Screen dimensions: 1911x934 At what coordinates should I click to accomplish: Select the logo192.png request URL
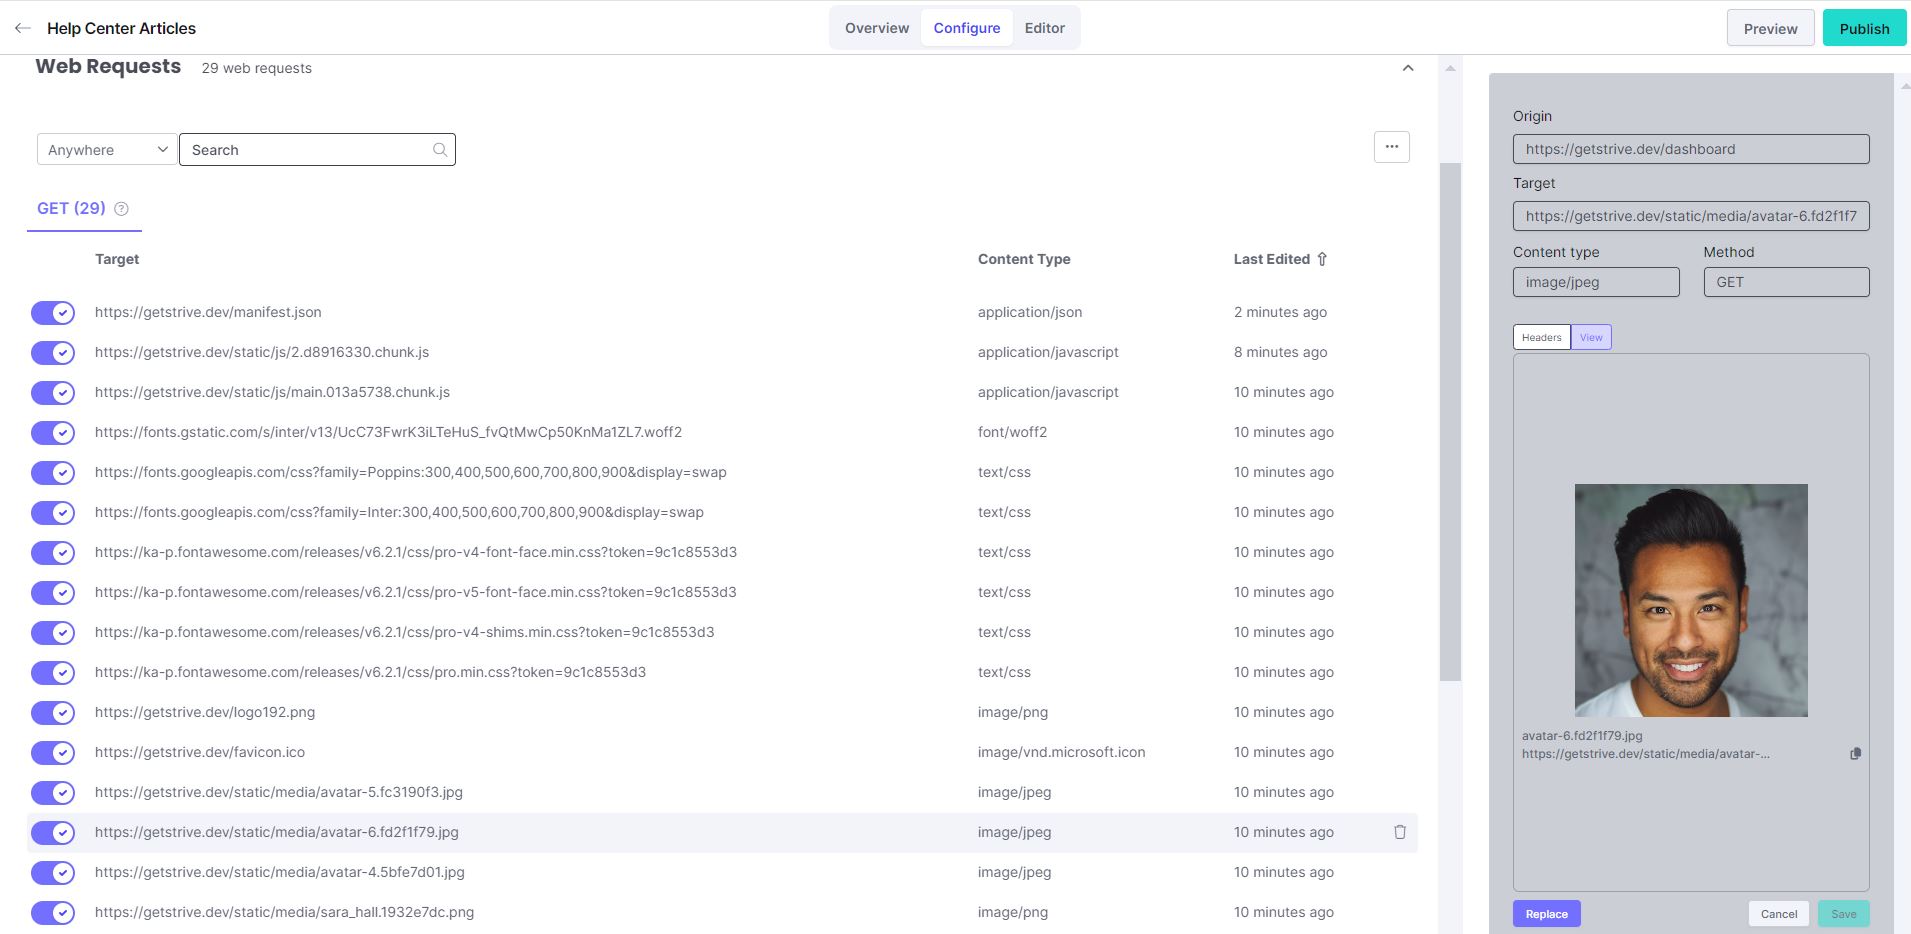(205, 712)
